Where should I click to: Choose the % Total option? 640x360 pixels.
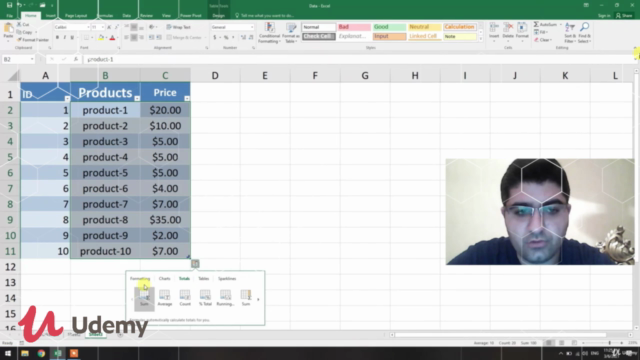(x=205, y=298)
